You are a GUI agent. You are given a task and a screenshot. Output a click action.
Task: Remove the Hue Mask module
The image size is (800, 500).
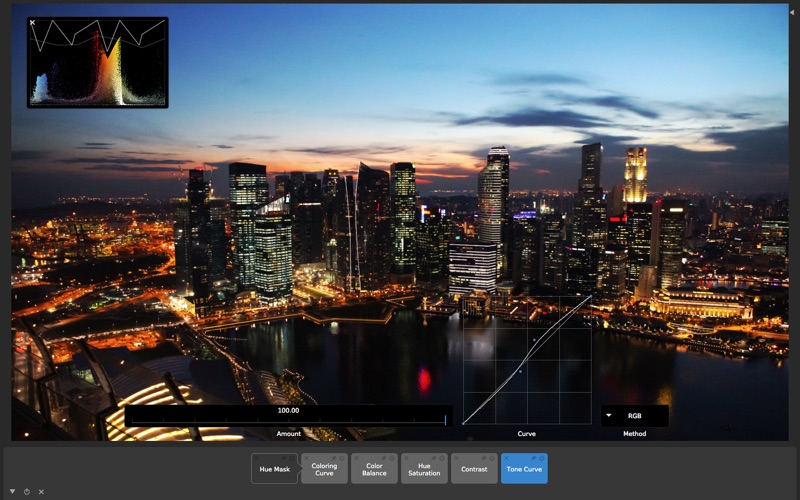click(x=257, y=458)
